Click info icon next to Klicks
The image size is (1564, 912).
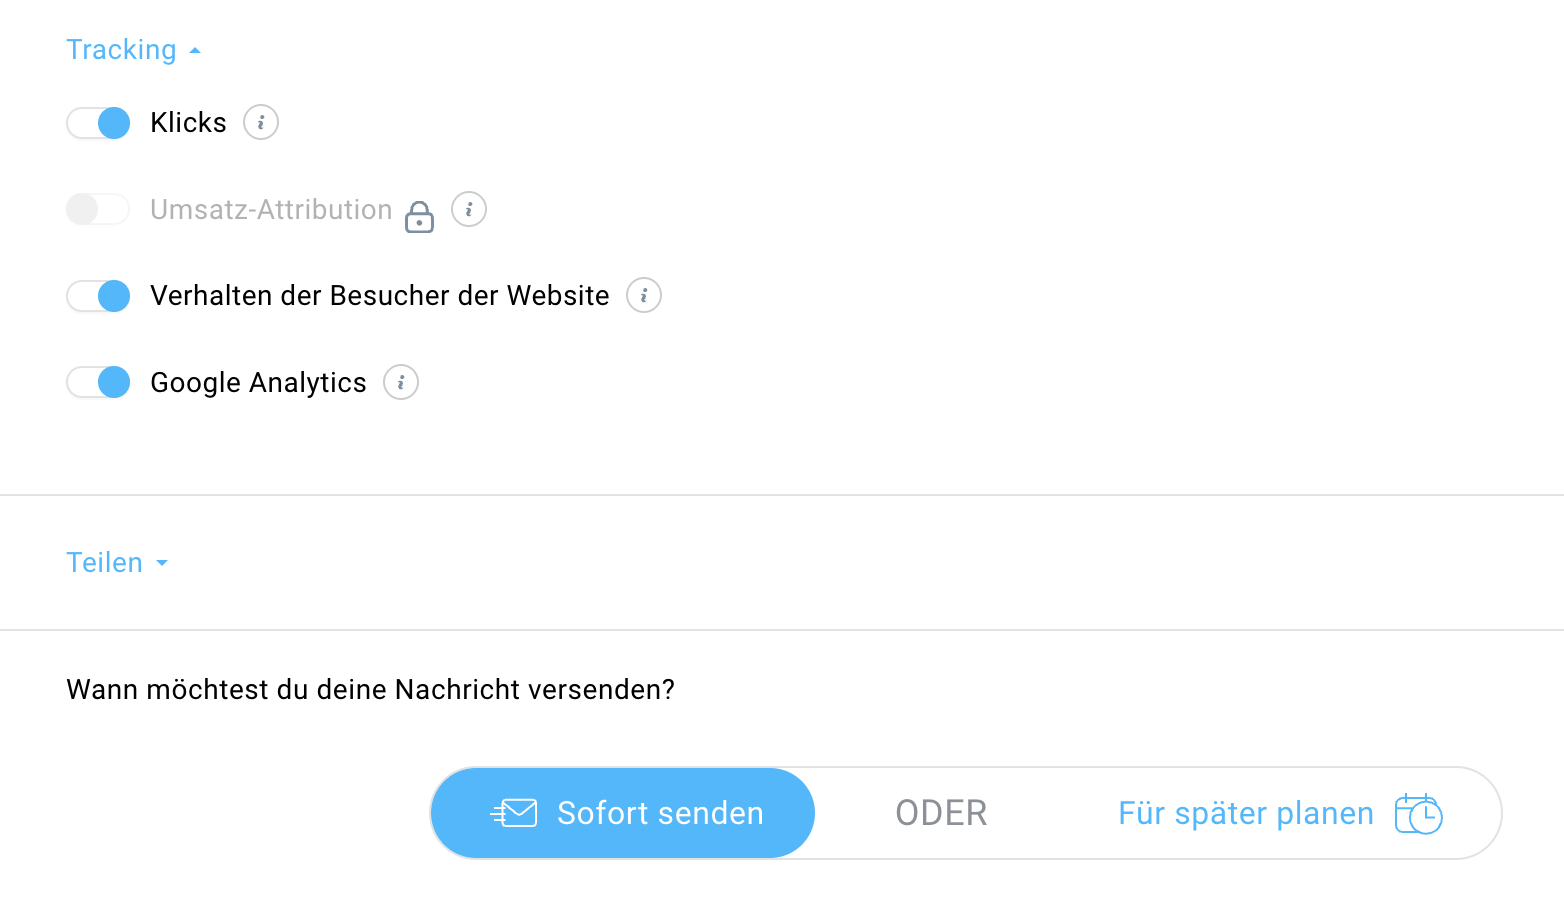261,123
